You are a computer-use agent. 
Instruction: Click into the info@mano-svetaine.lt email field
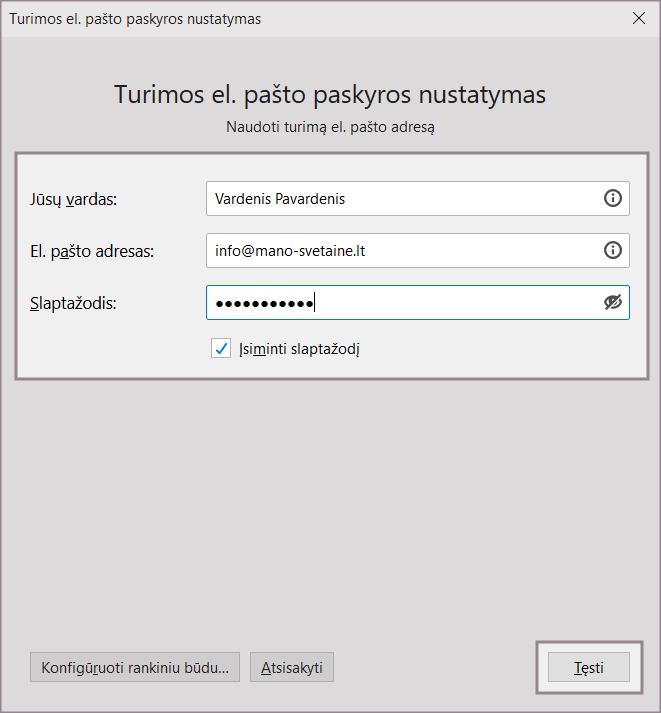pos(400,250)
